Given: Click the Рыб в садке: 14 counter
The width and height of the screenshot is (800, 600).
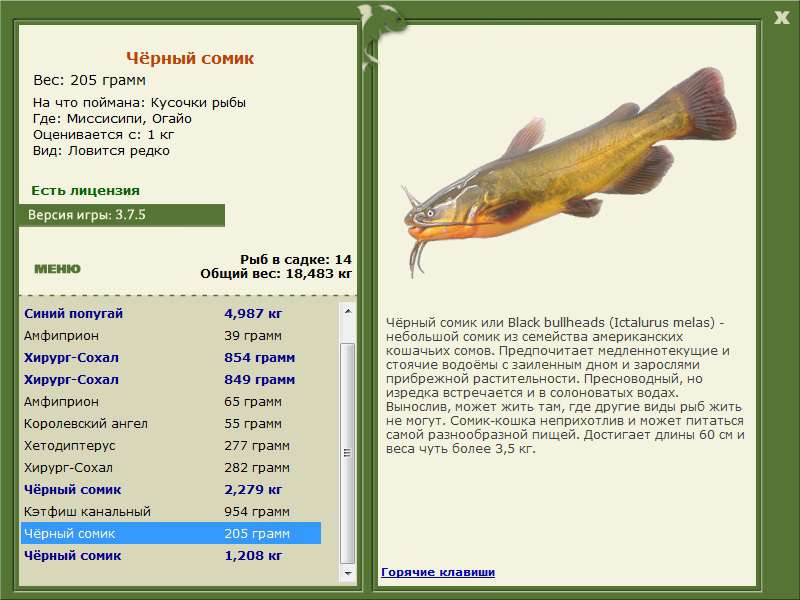Looking at the screenshot, I should (296, 259).
